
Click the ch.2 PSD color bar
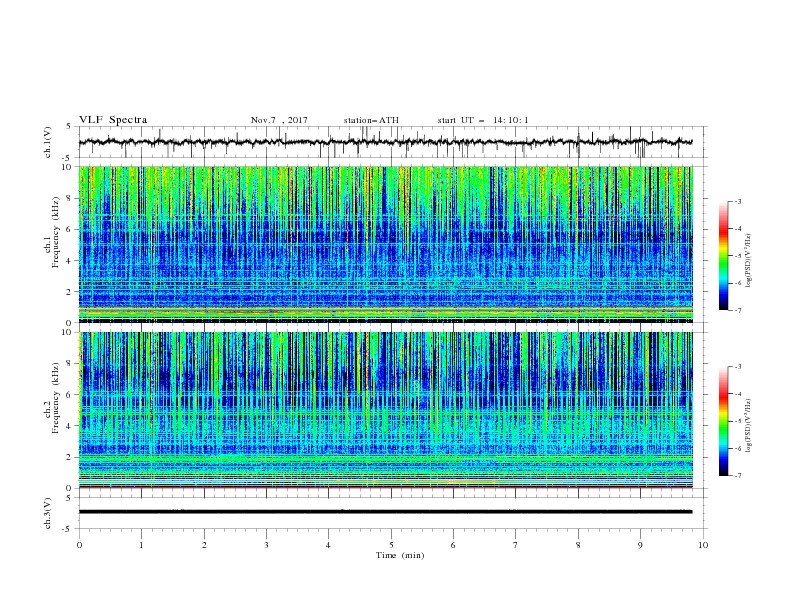tap(724, 421)
